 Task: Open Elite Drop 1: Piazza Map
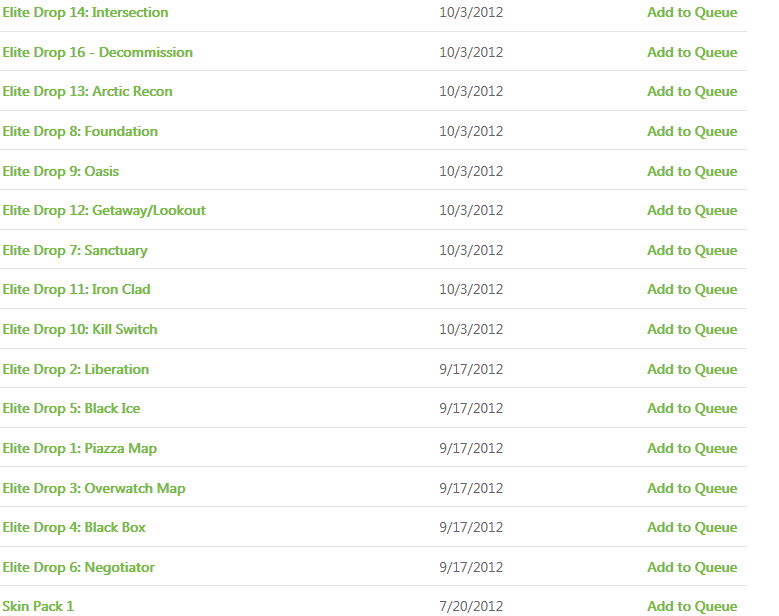[79, 448]
